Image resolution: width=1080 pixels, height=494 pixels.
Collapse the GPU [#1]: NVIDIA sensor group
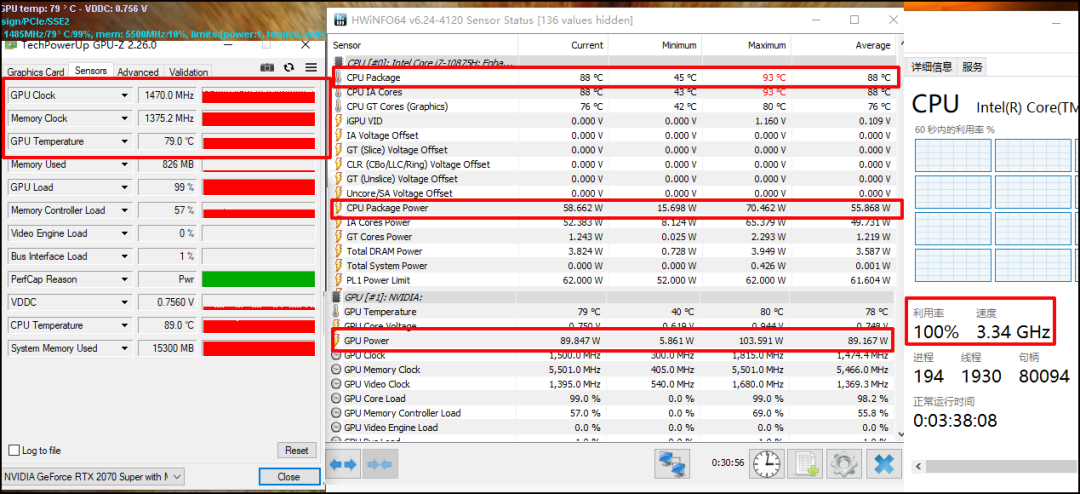coord(336,296)
